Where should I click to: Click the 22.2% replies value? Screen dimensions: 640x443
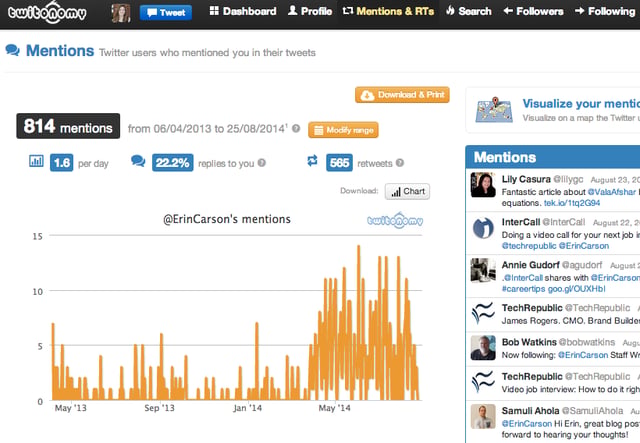point(173,163)
